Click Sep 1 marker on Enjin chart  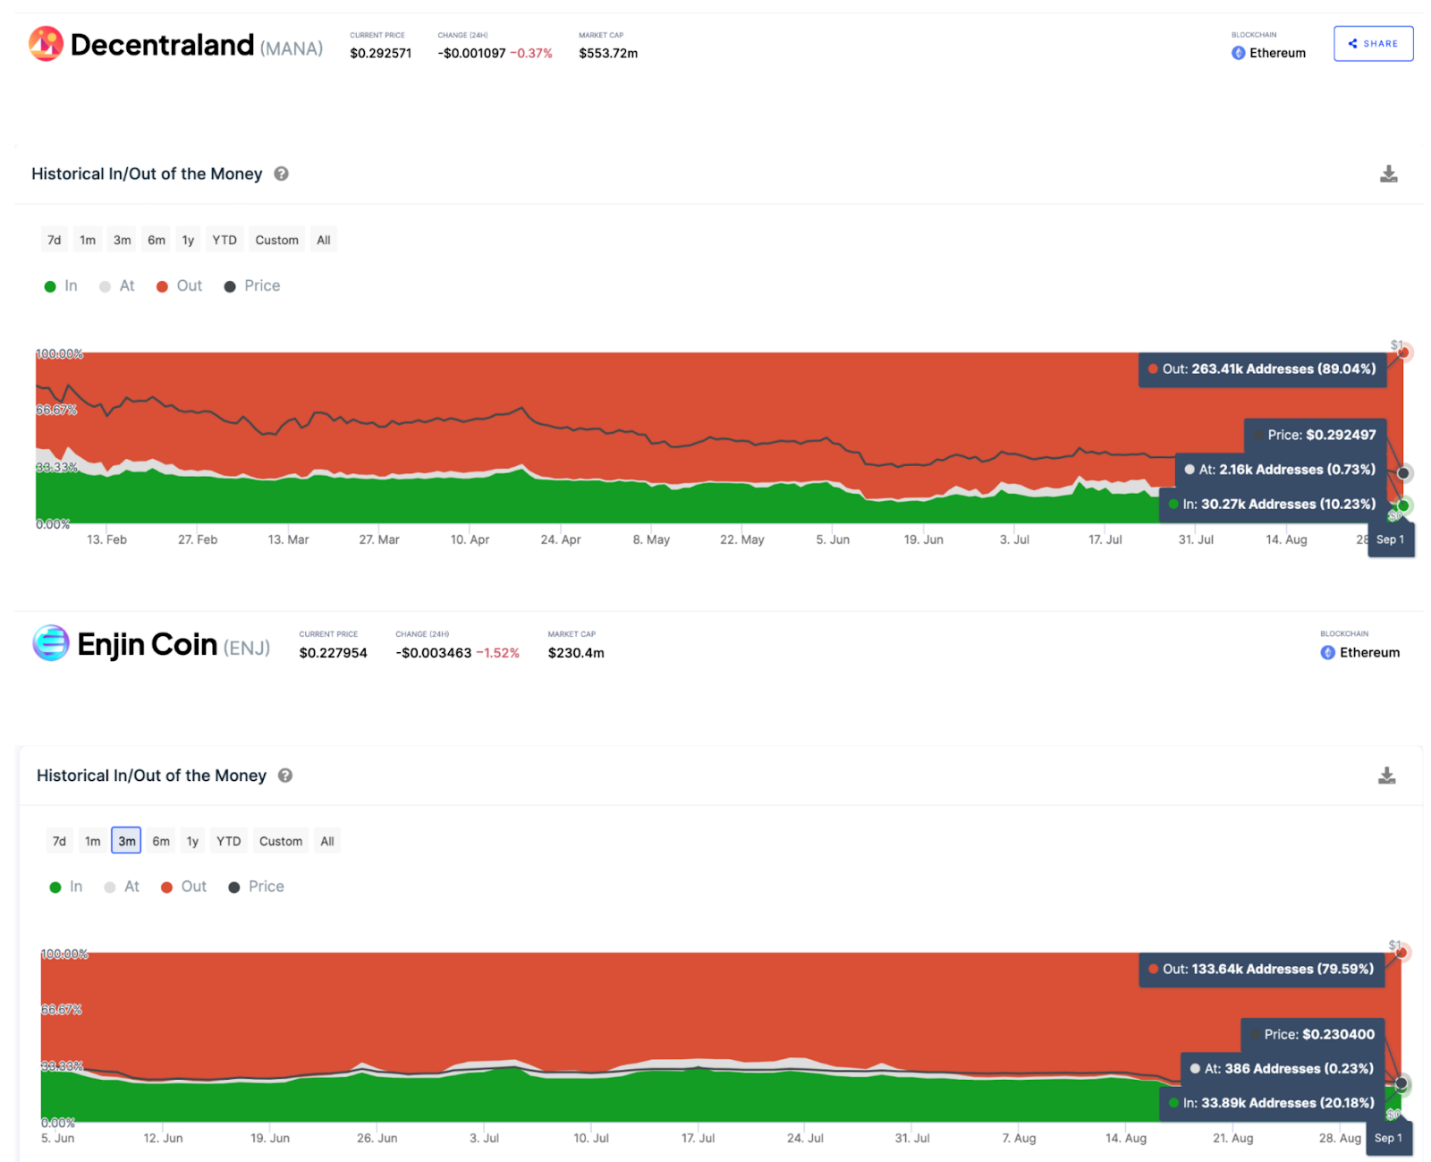pos(1389,1139)
